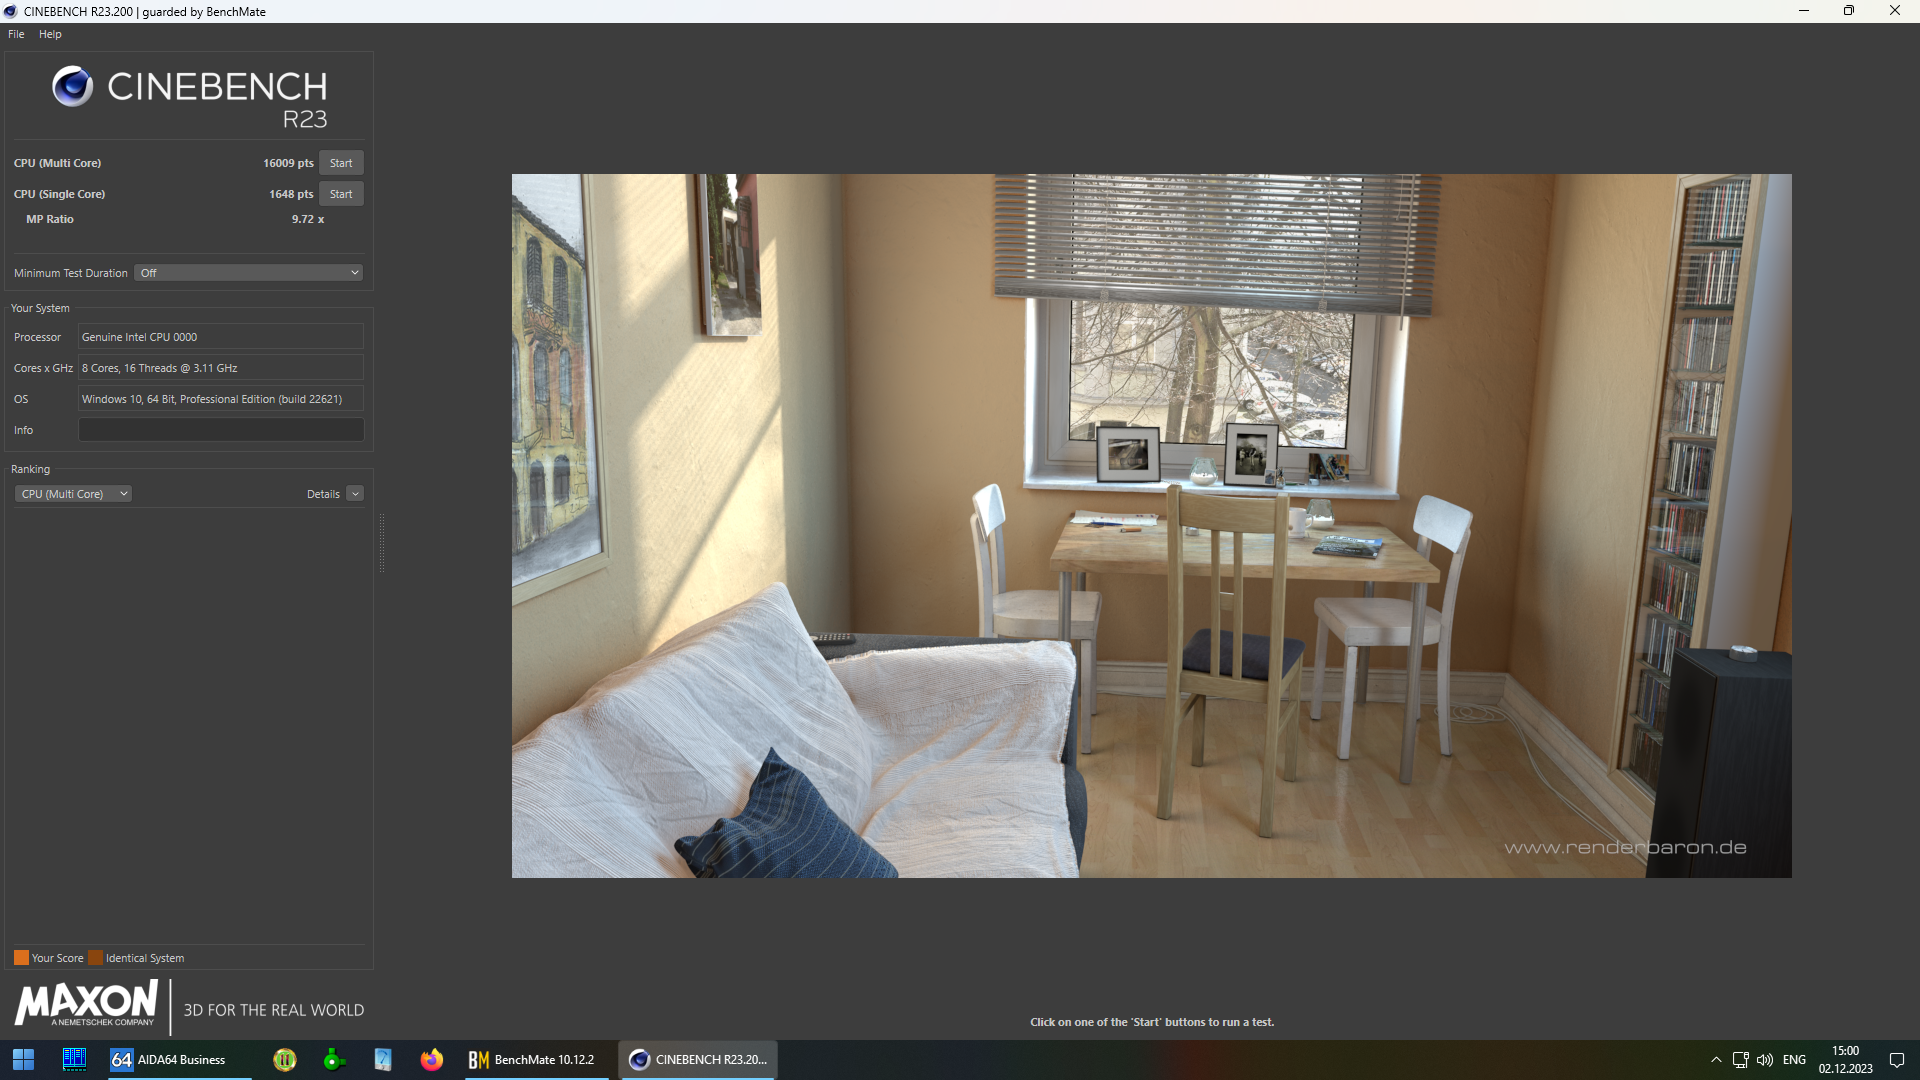Click the status hint about 'Start' buttons
Image resolution: width=1920 pixels, height=1080 pixels.
(x=1152, y=1022)
